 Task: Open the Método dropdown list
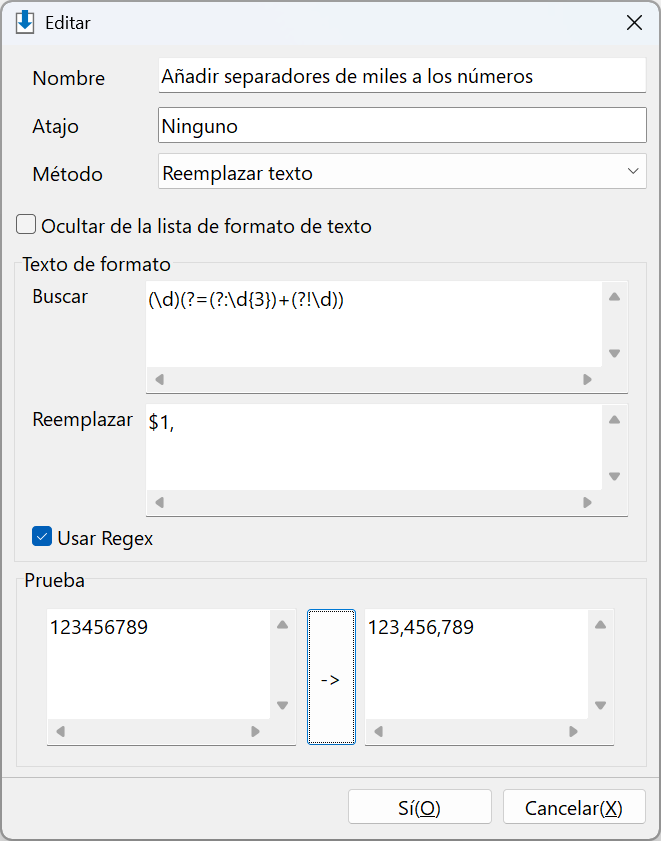(x=402, y=172)
